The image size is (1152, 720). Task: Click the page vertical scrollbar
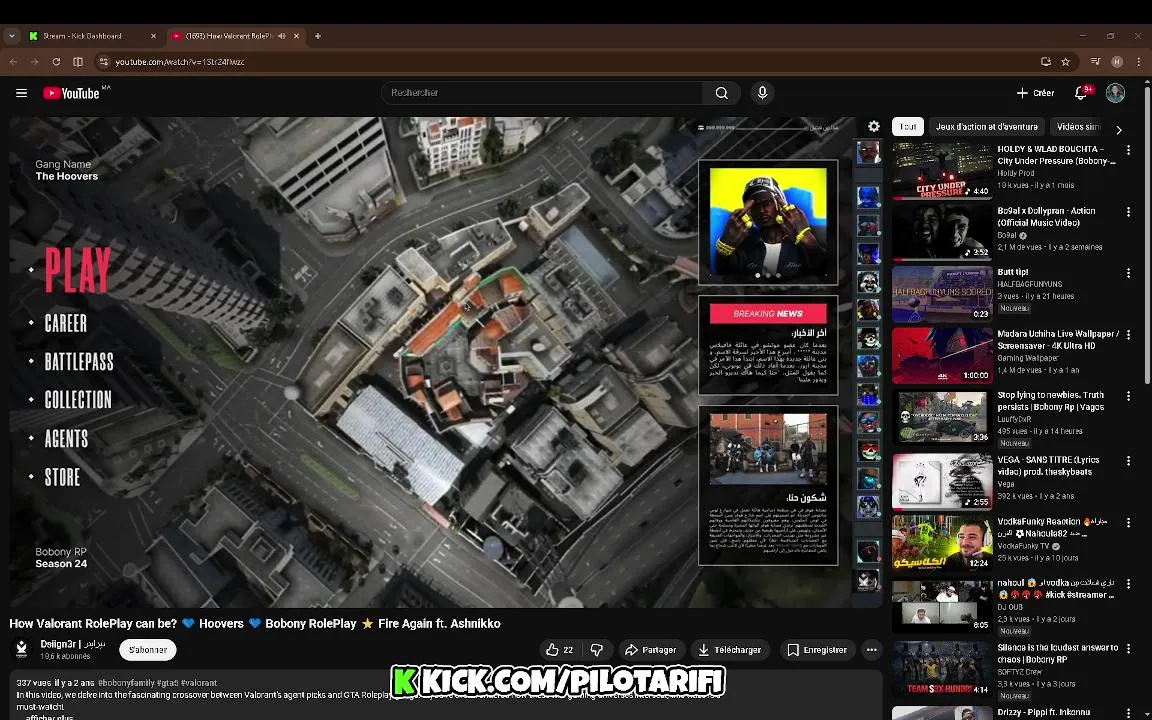tap(1148, 235)
